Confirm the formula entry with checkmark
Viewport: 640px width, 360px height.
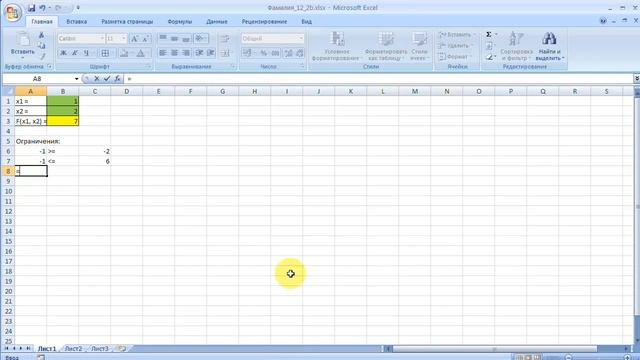click(107, 78)
